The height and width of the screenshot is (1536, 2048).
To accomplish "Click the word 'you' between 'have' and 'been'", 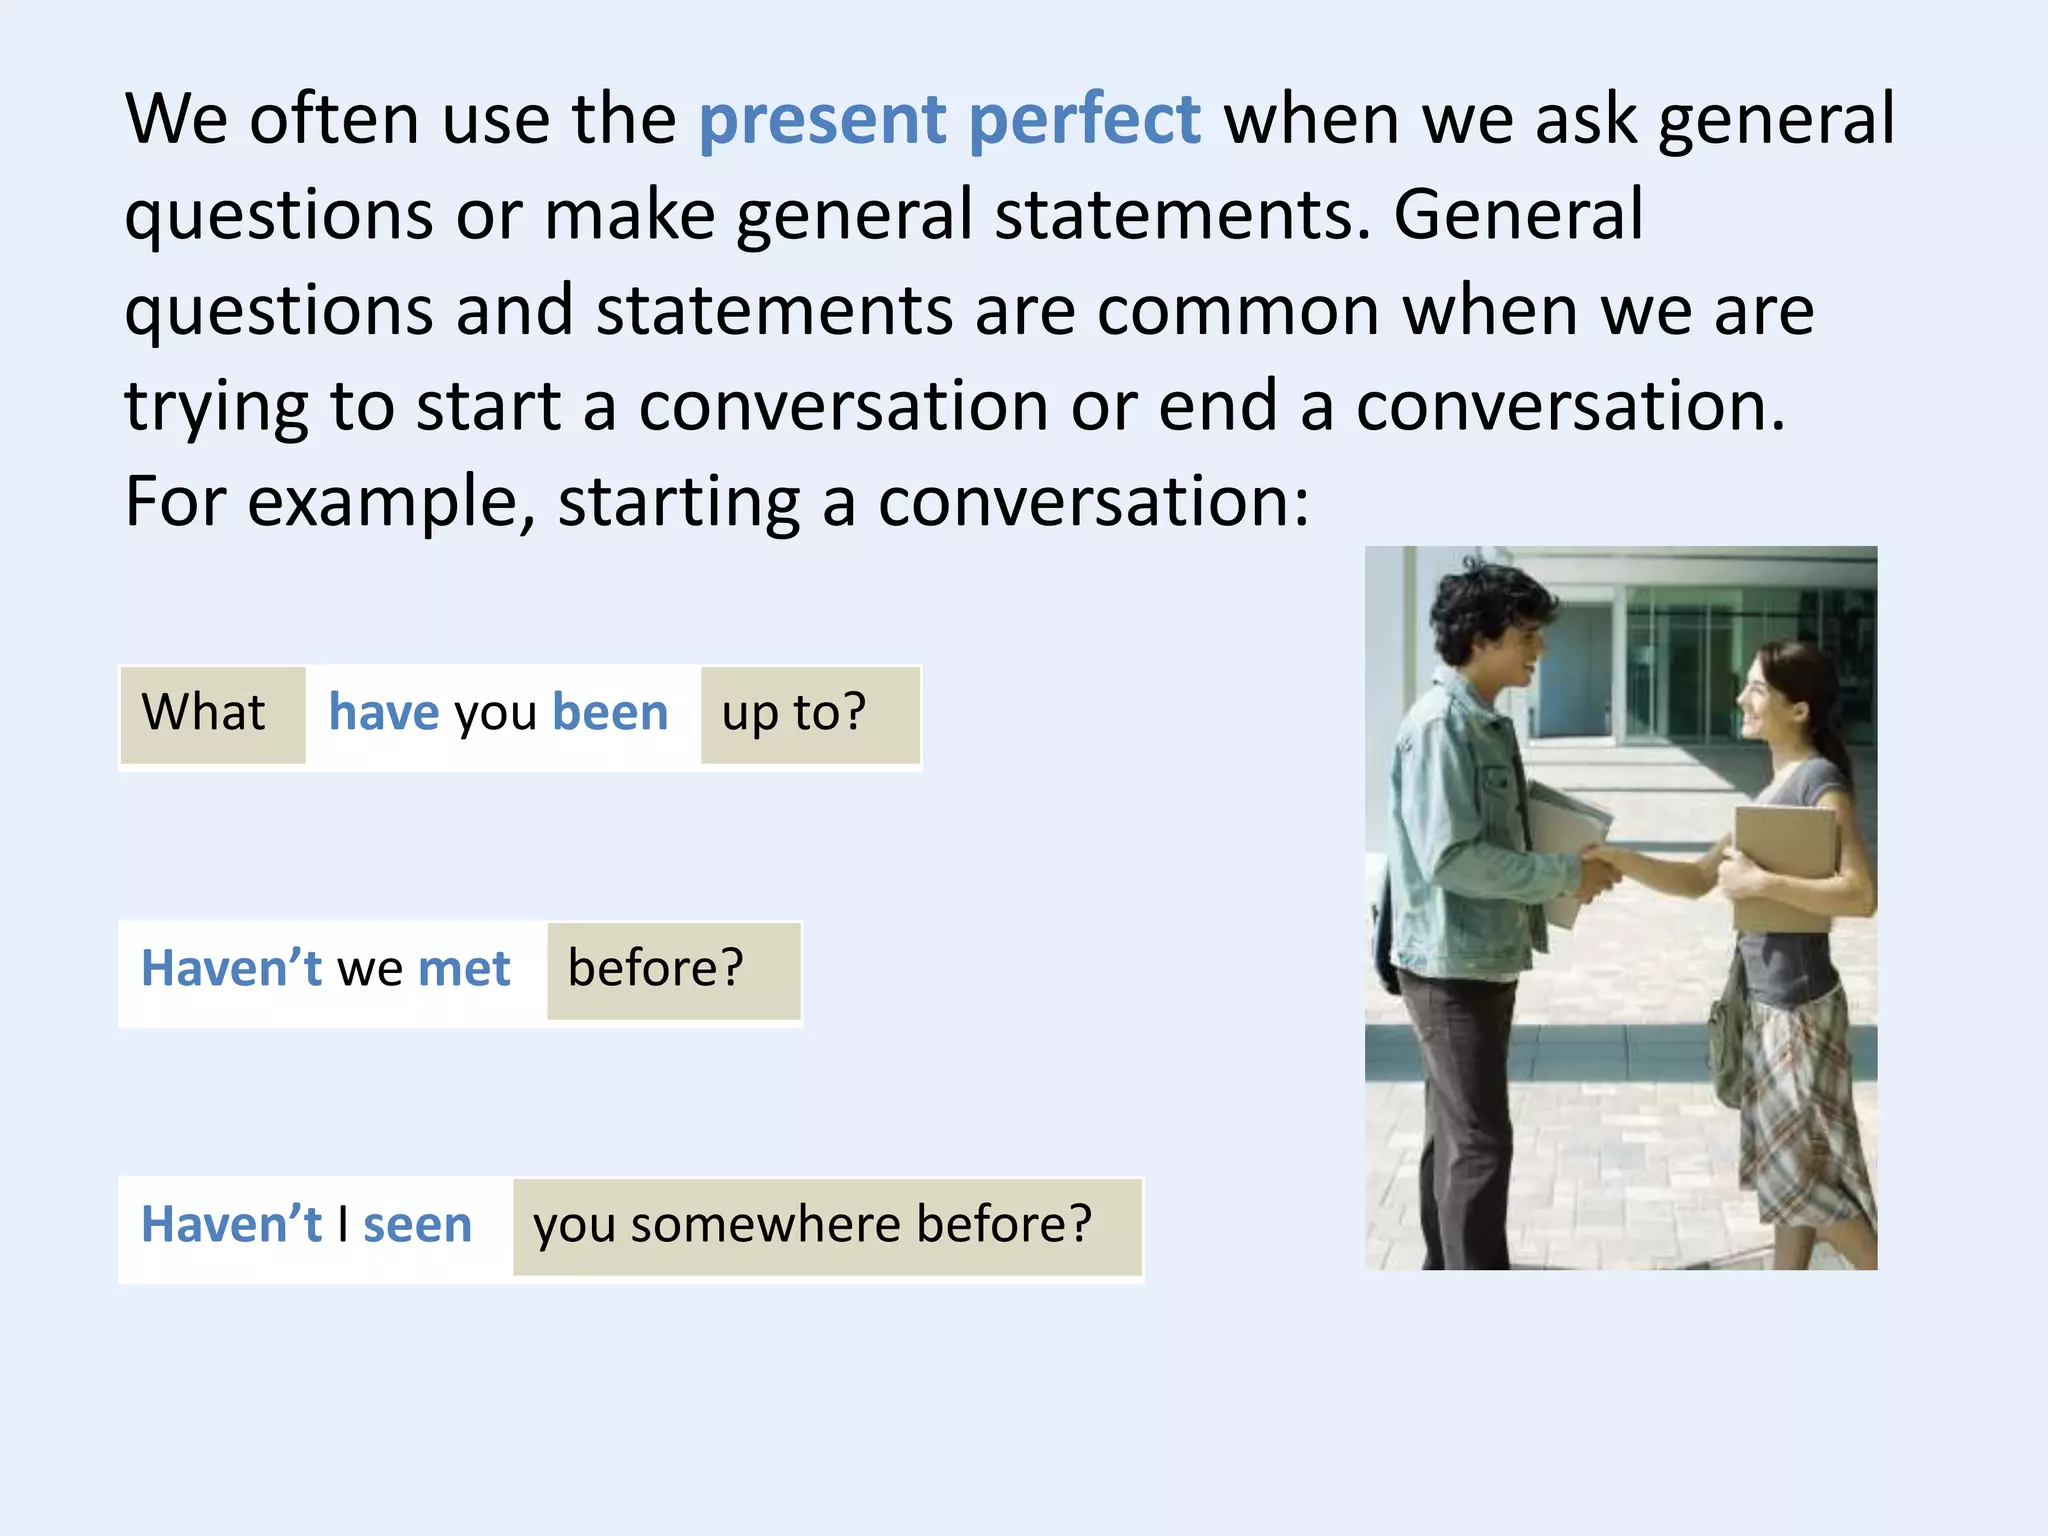I will point(495,714).
